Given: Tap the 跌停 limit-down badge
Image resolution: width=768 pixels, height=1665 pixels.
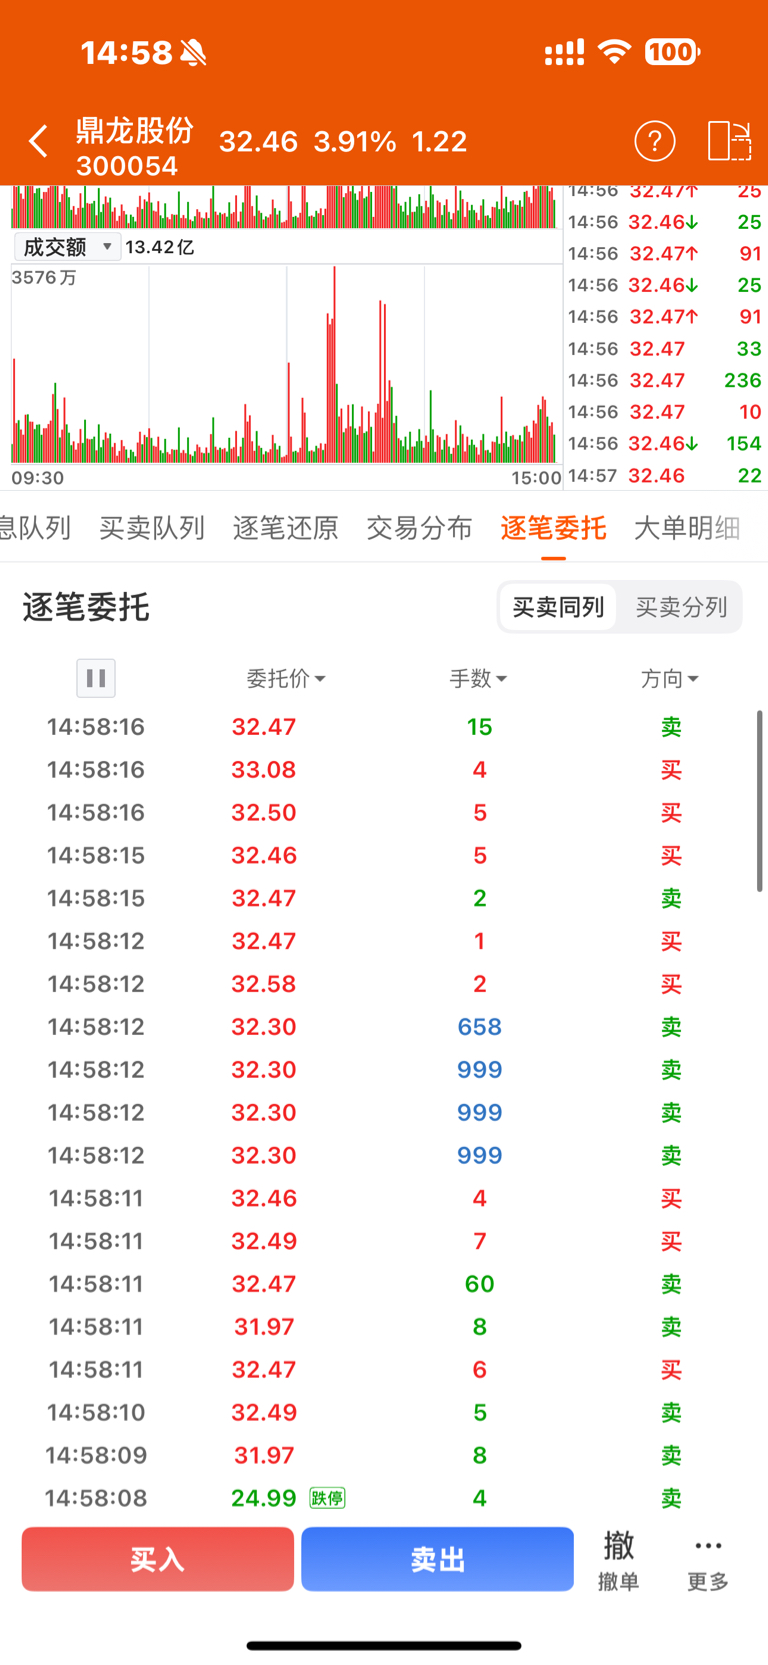Looking at the screenshot, I should pyautogui.click(x=327, y=1498).
